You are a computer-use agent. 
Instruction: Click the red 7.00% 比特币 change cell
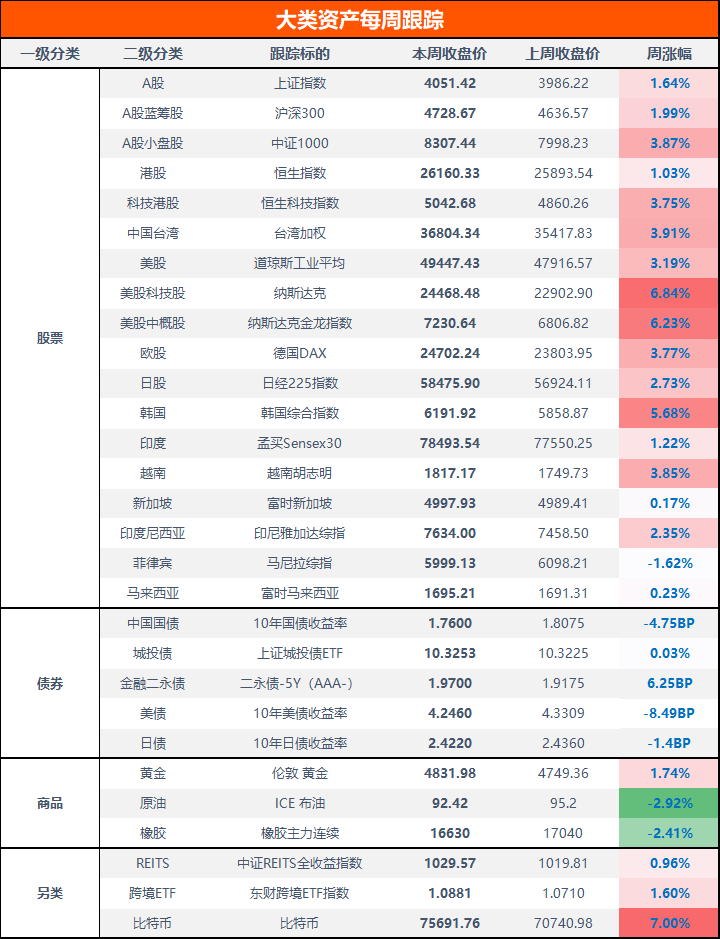669,923
